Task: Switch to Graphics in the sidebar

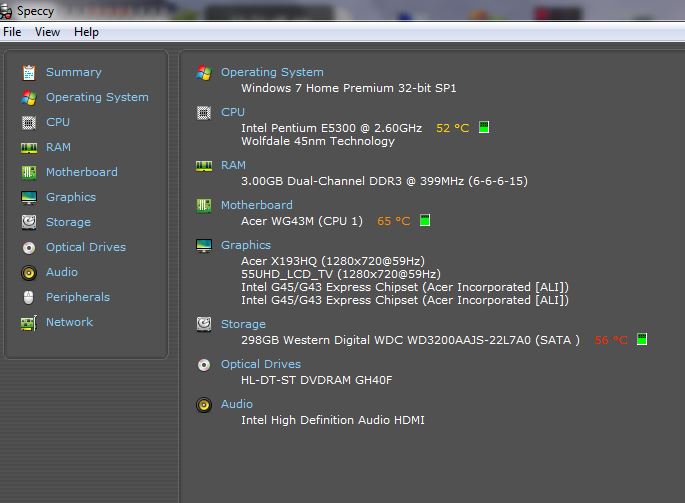Action: (x=71, y=197)
